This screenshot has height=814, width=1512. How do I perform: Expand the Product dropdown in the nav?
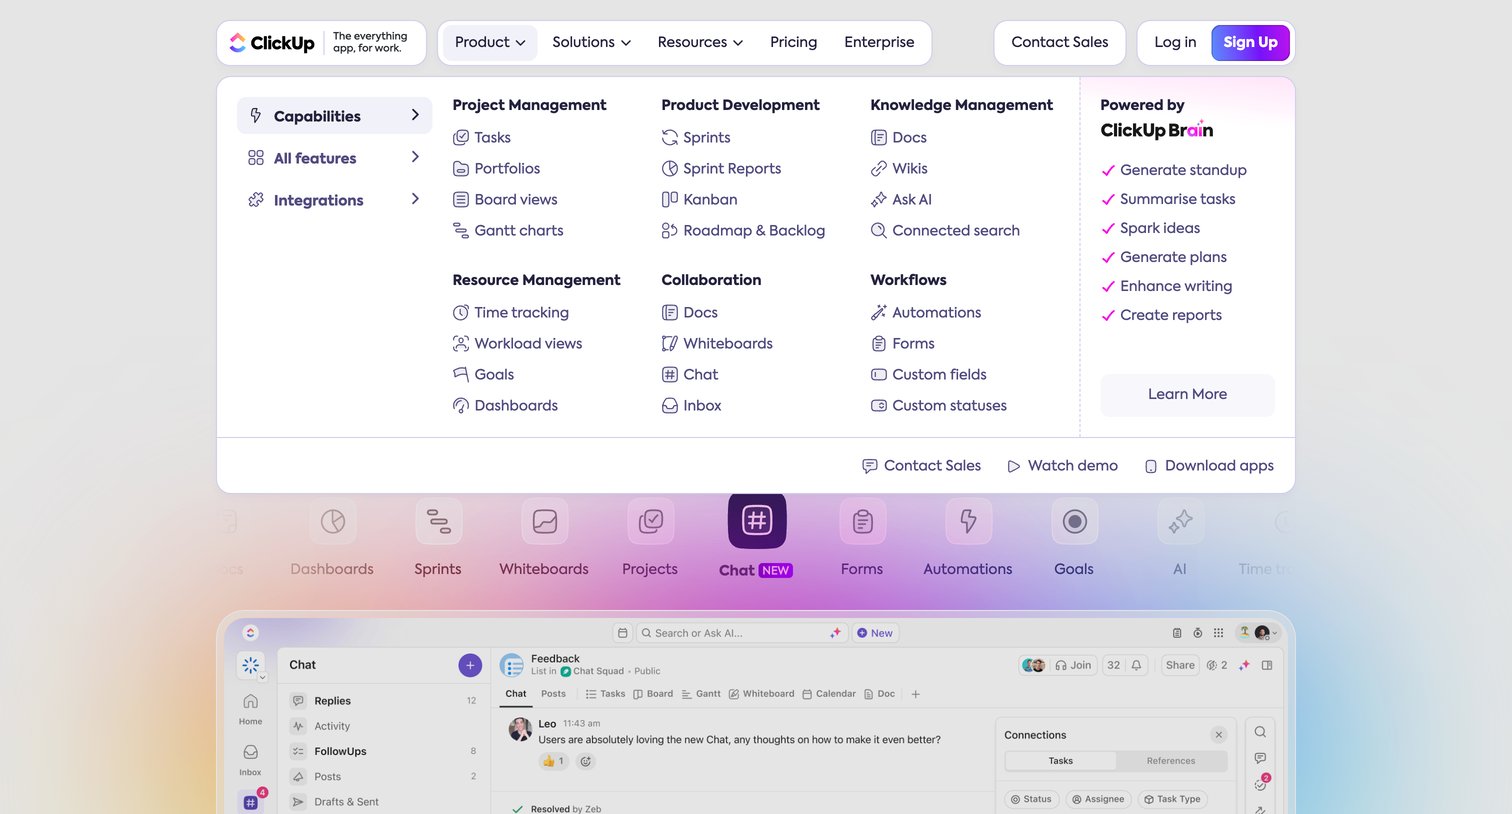point(490,43)
